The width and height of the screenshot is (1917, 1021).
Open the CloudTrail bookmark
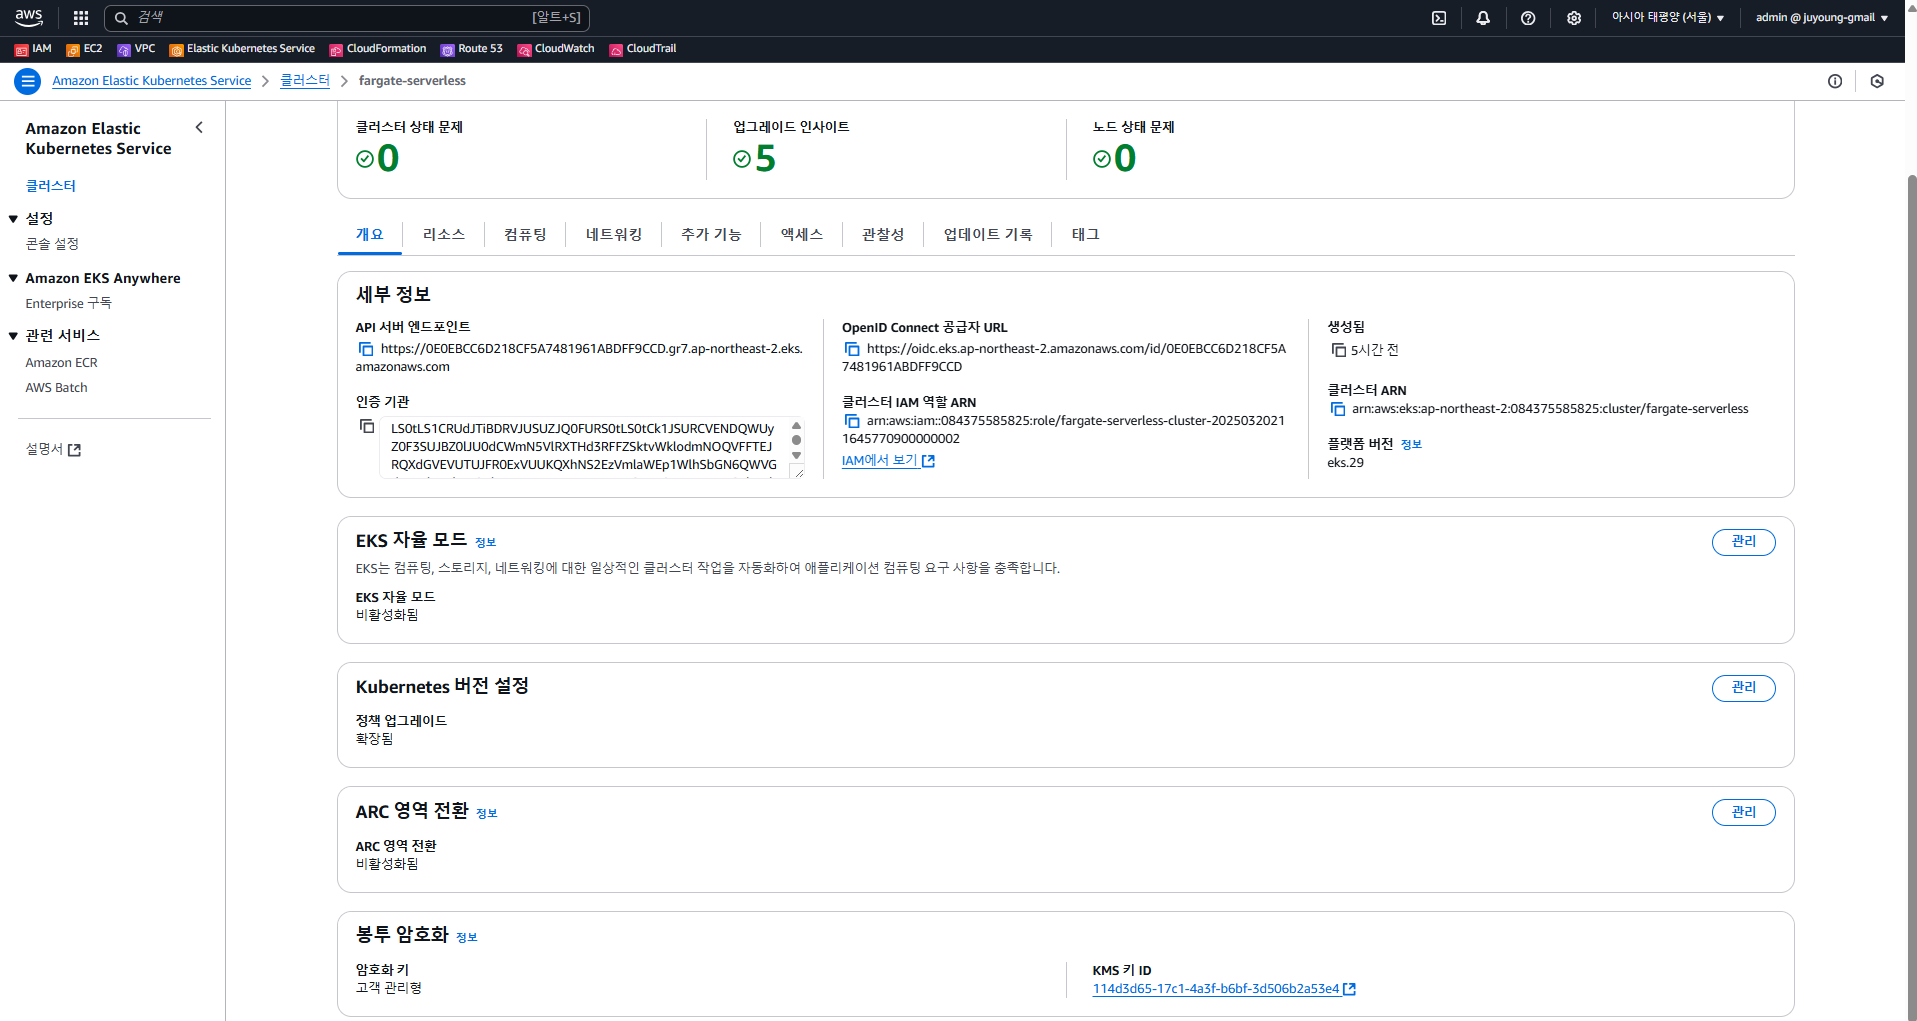pyautogui.click(x=643, y=49)
